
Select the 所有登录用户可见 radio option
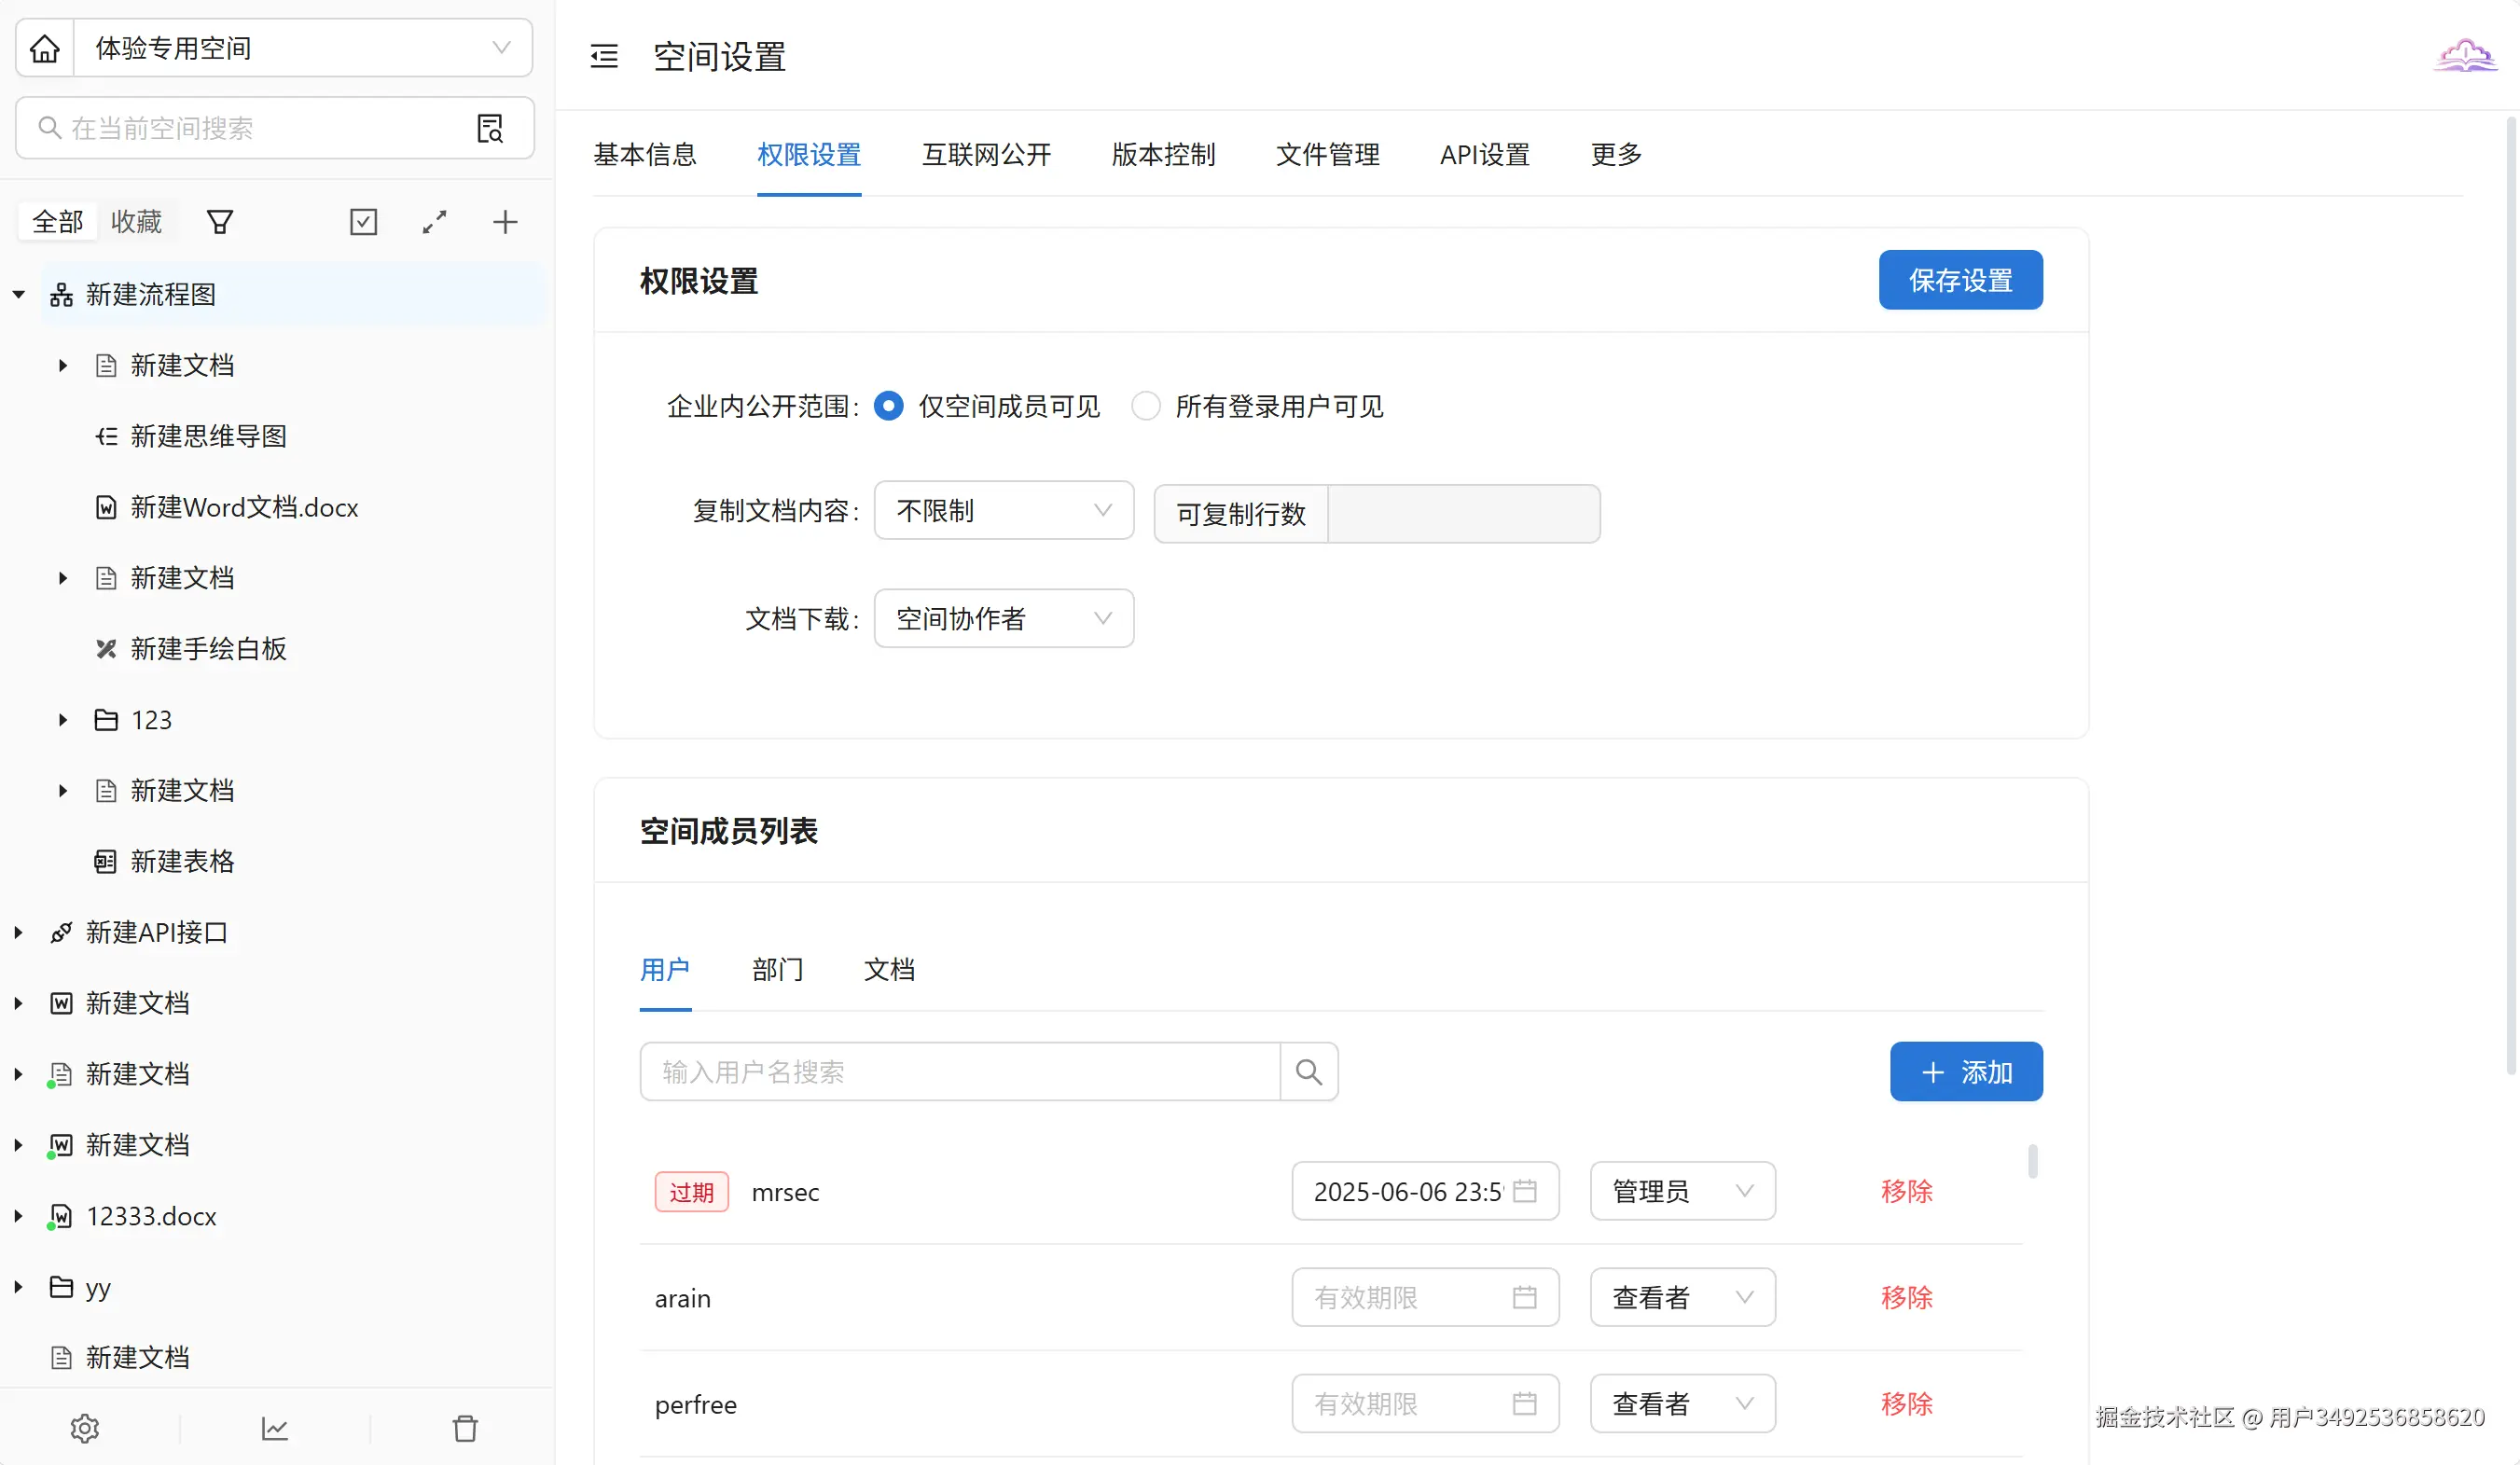[x=1146, y=406]
